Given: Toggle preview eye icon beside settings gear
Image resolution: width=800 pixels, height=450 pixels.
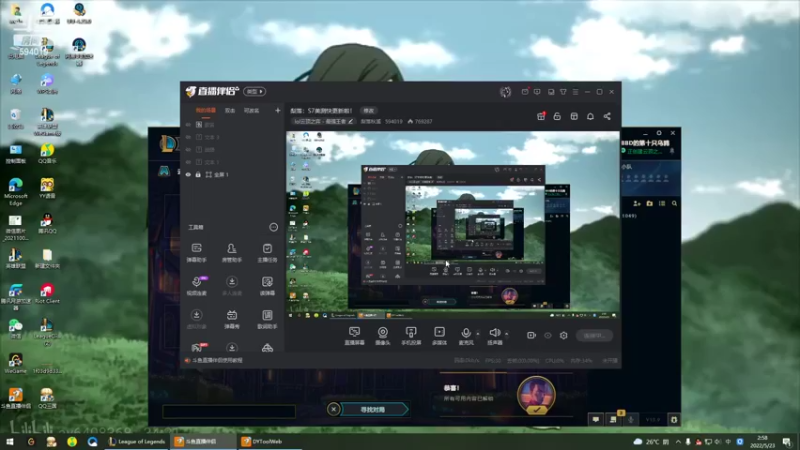Looking at the screenshot, I should 547,335.
